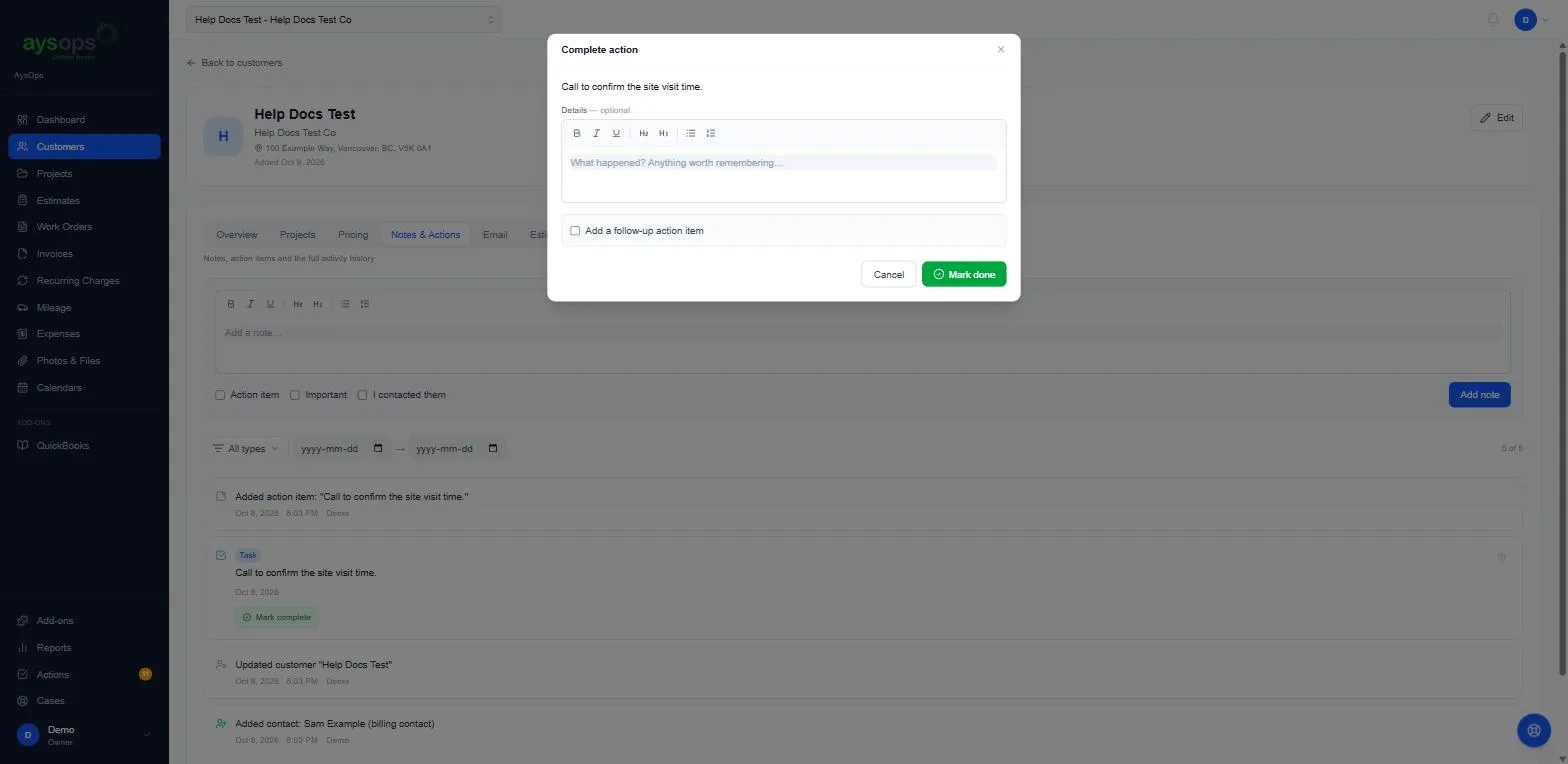Toggle Italic in Complete action details toolbar
1568x764 pixels.
click(x=596, y=133)
